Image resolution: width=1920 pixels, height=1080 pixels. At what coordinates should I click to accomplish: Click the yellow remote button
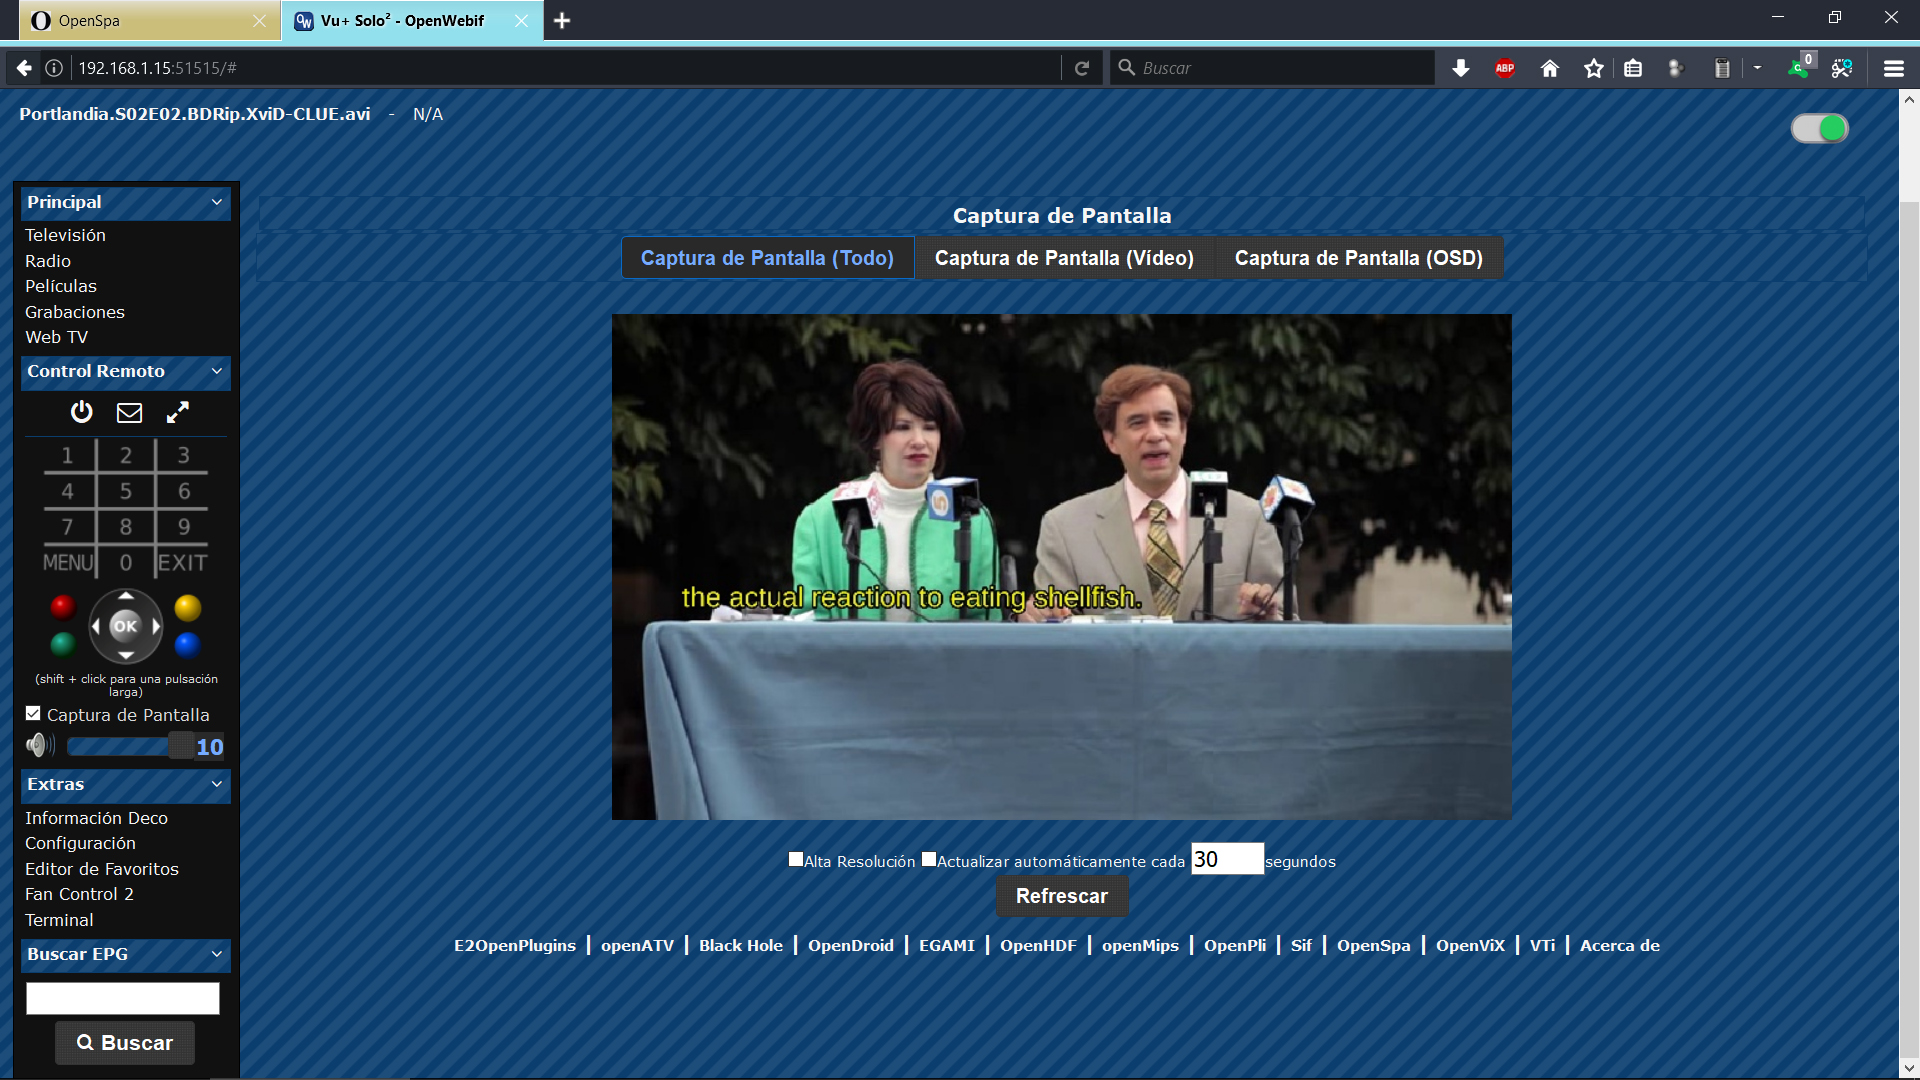click(188, 607)
